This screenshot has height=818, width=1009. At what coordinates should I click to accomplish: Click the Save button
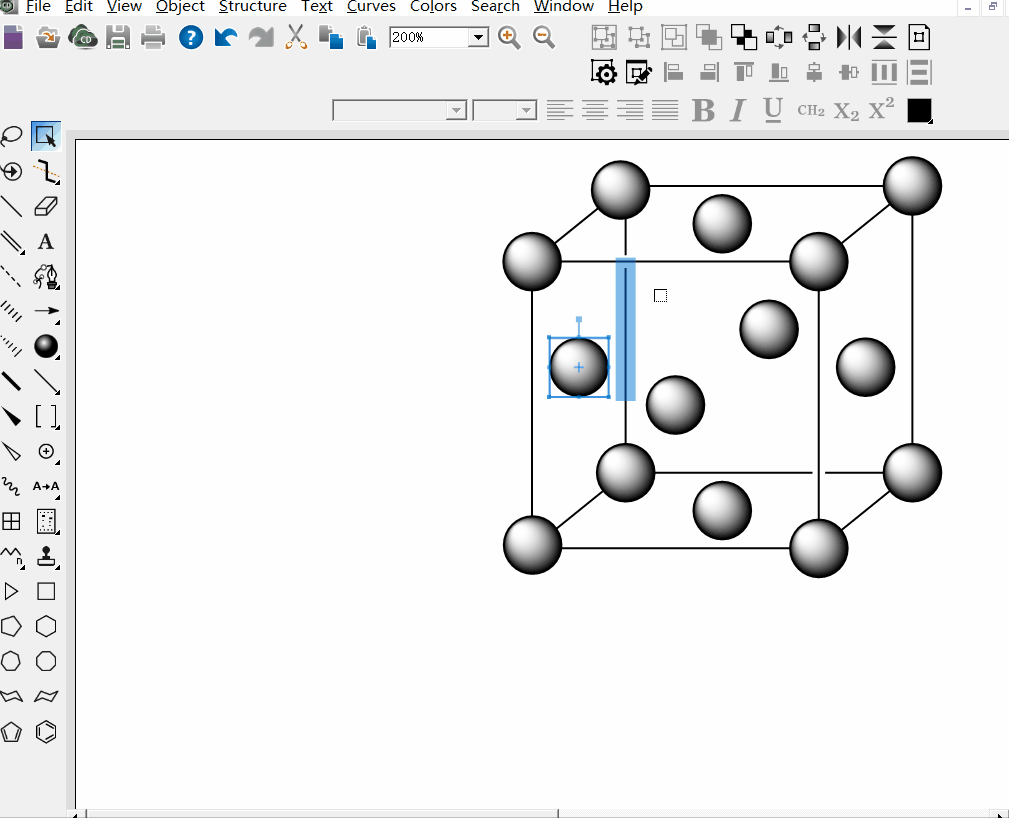119,37
